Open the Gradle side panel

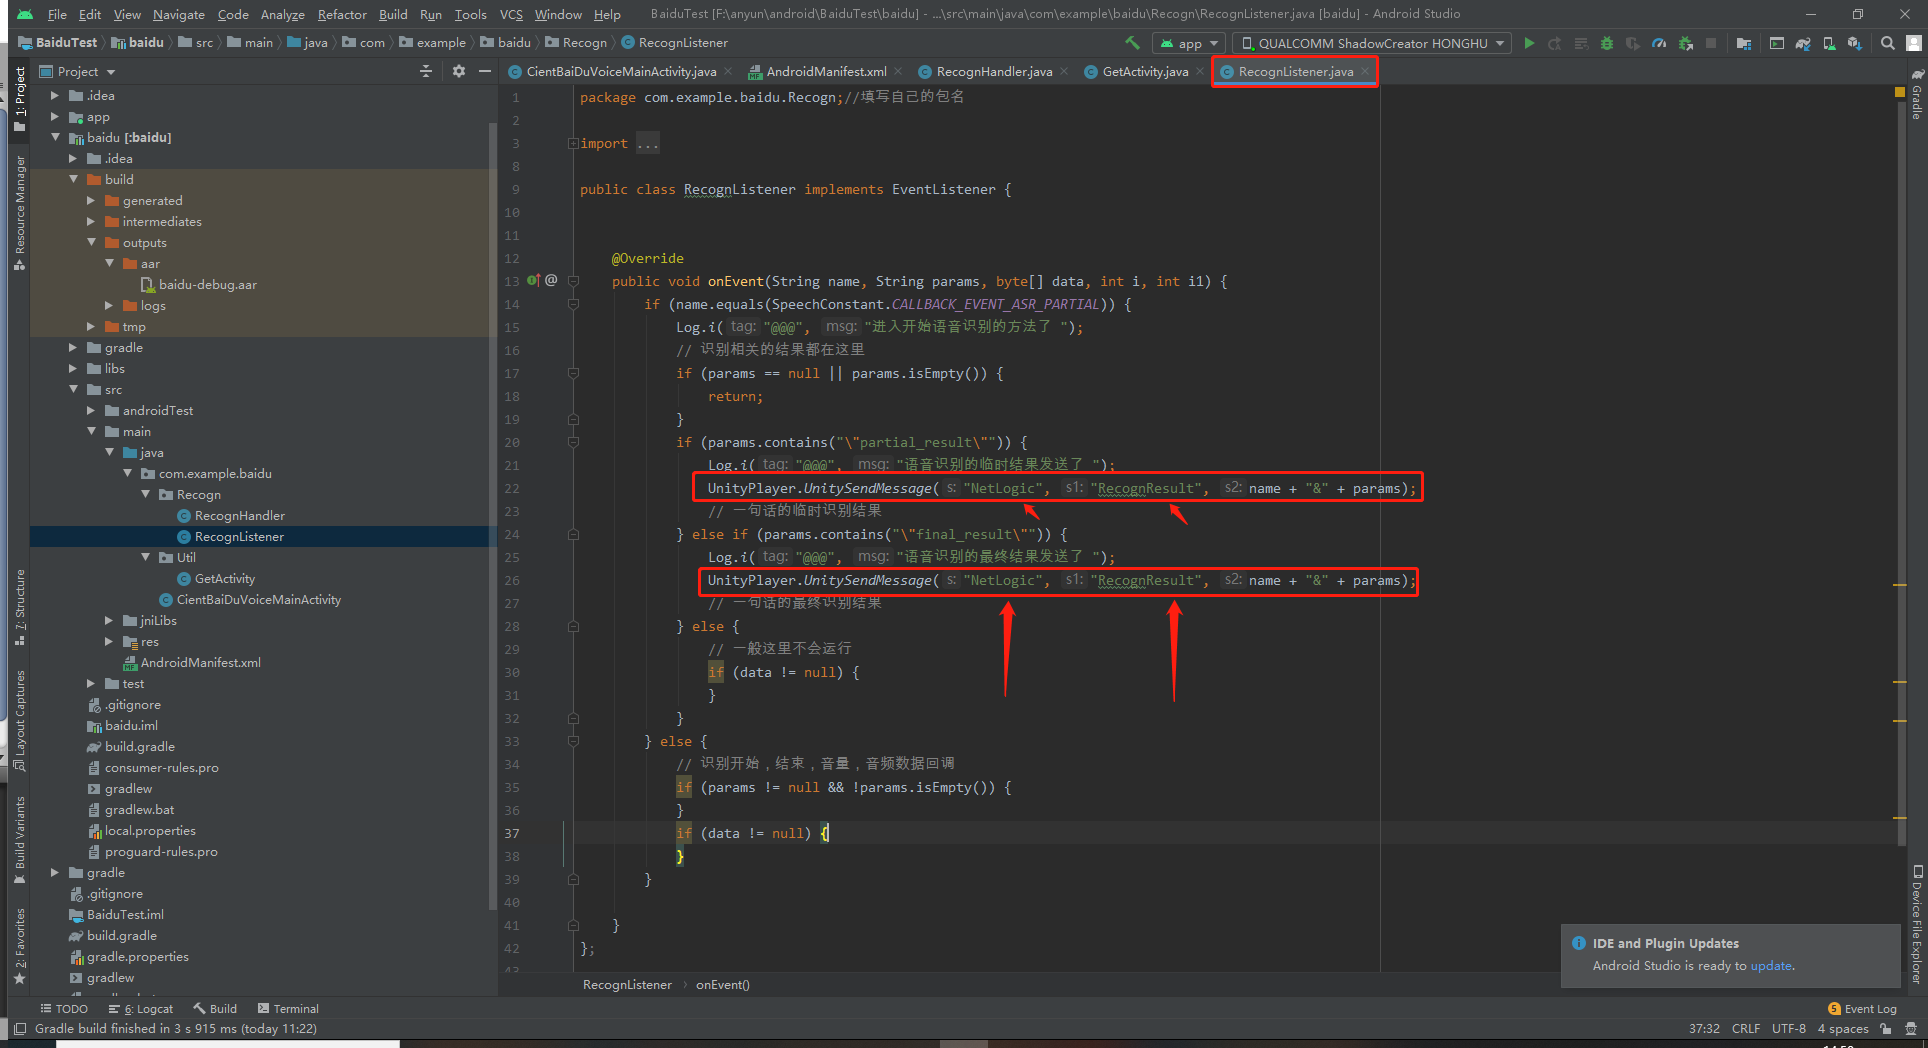tap(1917, 94)
